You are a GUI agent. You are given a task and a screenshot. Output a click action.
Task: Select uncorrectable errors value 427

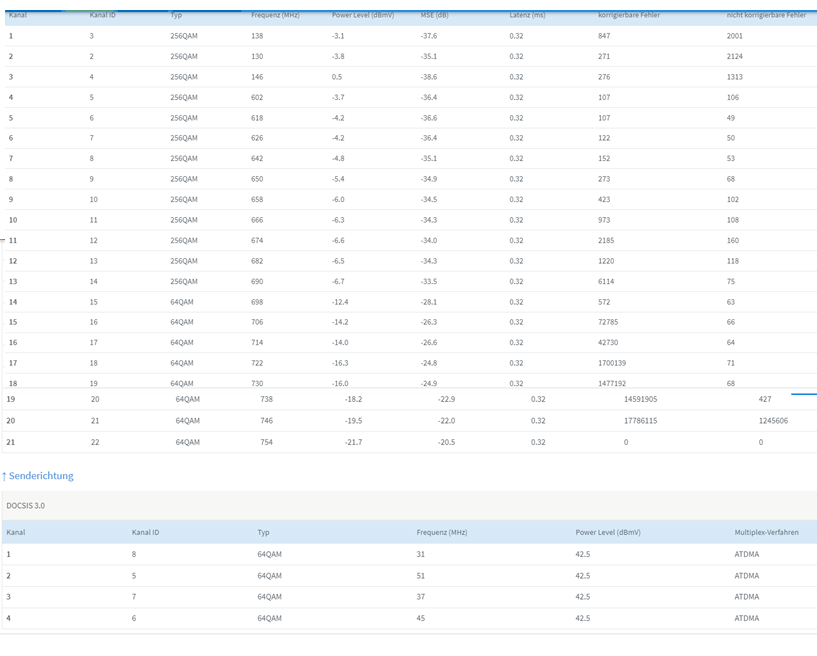[x=765, y=399]
